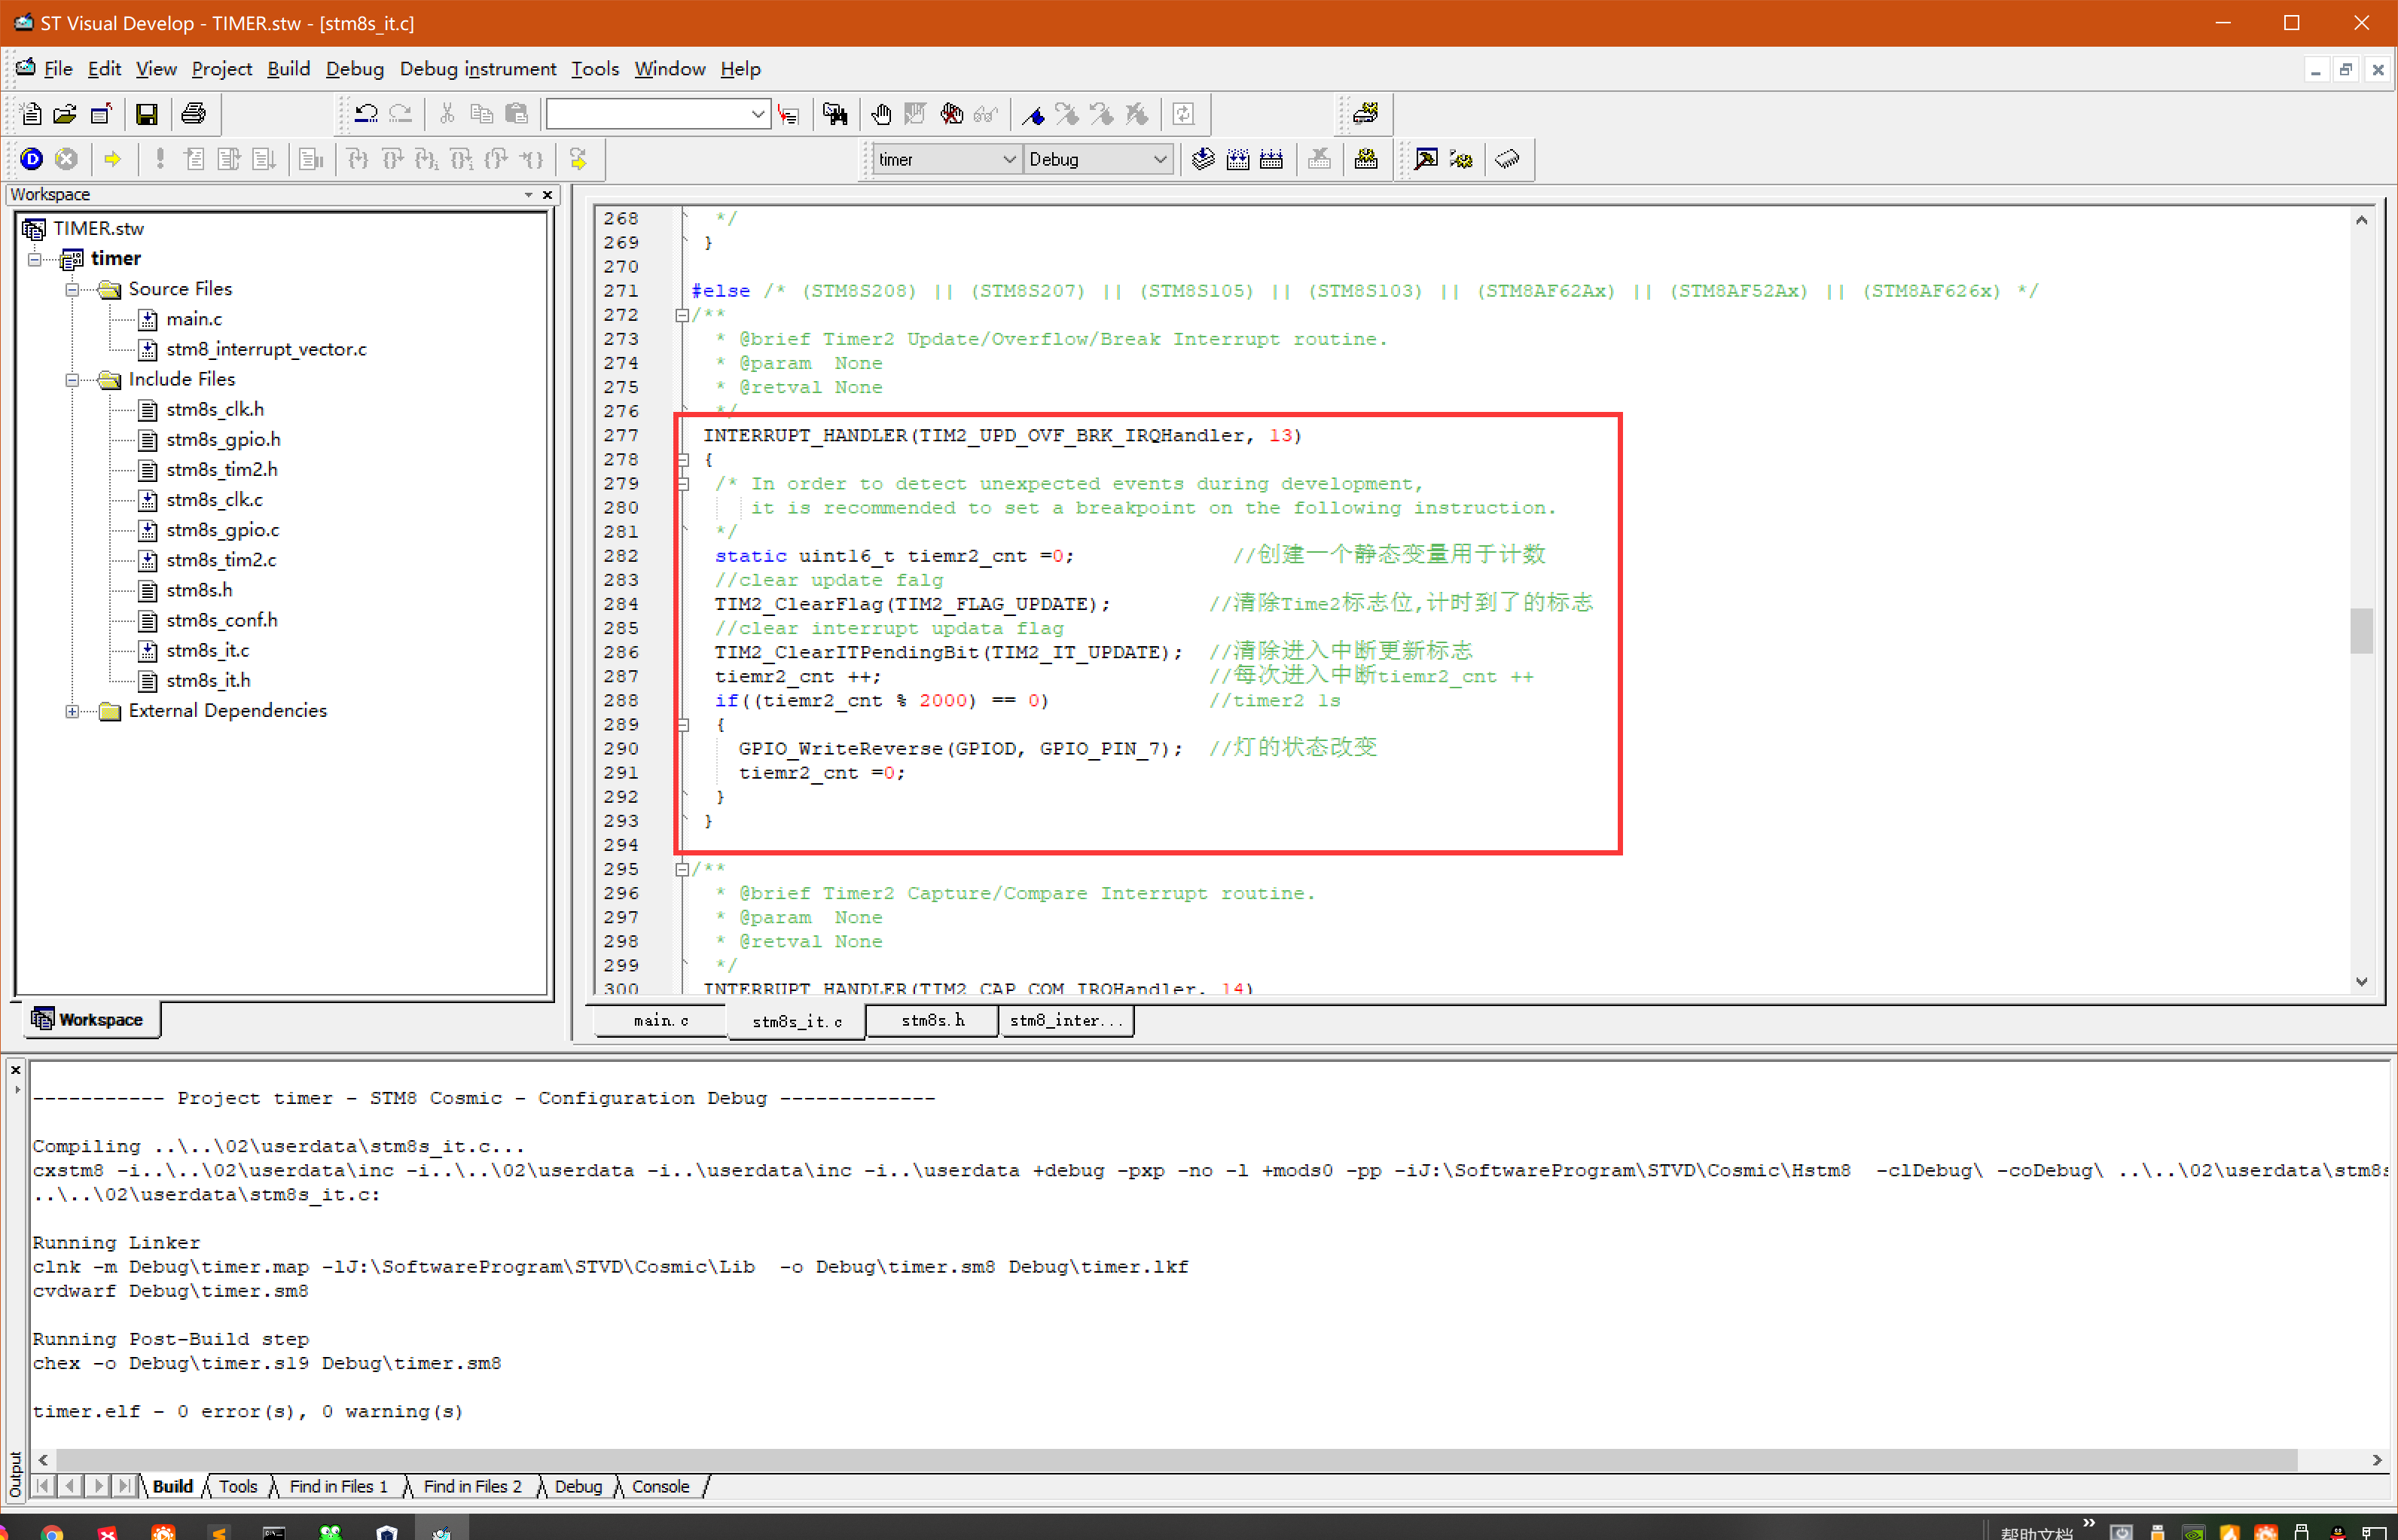Image resolution: width=2398 pixels, height=1540 pixels.
Task: Click the Rebuild All icon
Action: point(1272,159)
